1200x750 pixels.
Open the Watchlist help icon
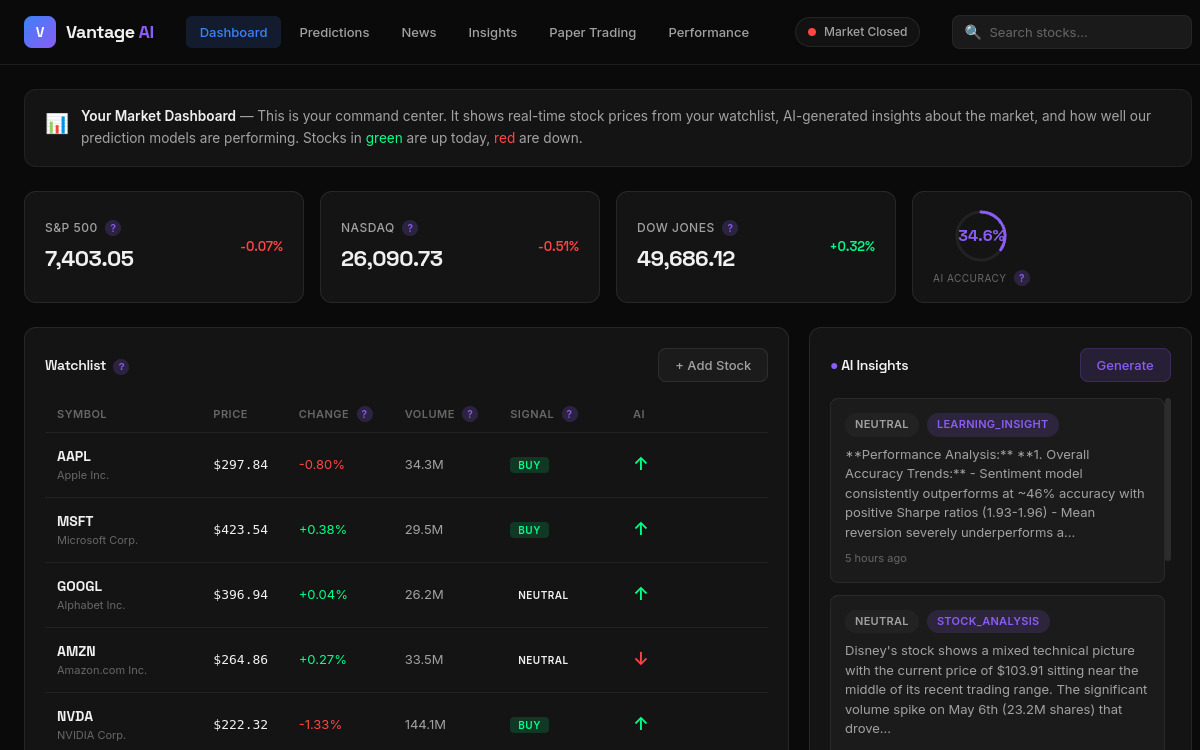(121, 367)
